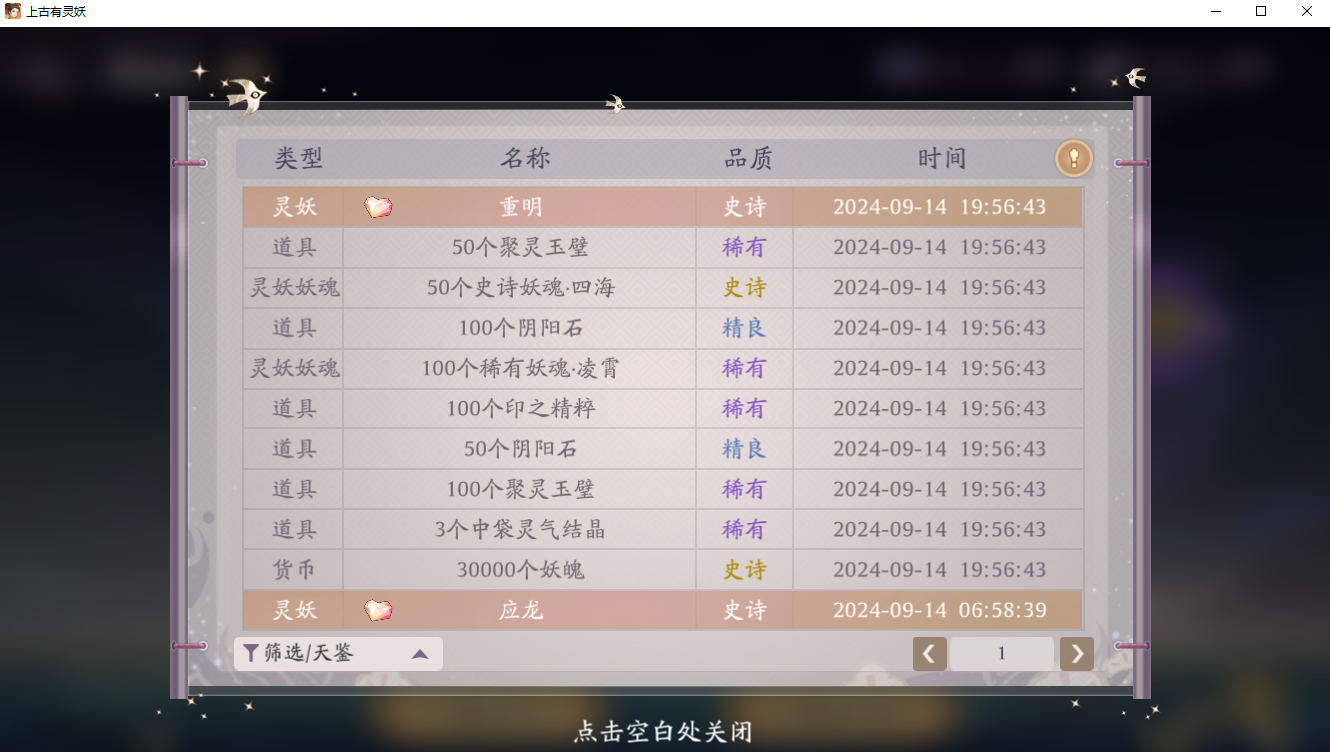Expand the 筛选/天鉴 dropdown

point(338,654)
